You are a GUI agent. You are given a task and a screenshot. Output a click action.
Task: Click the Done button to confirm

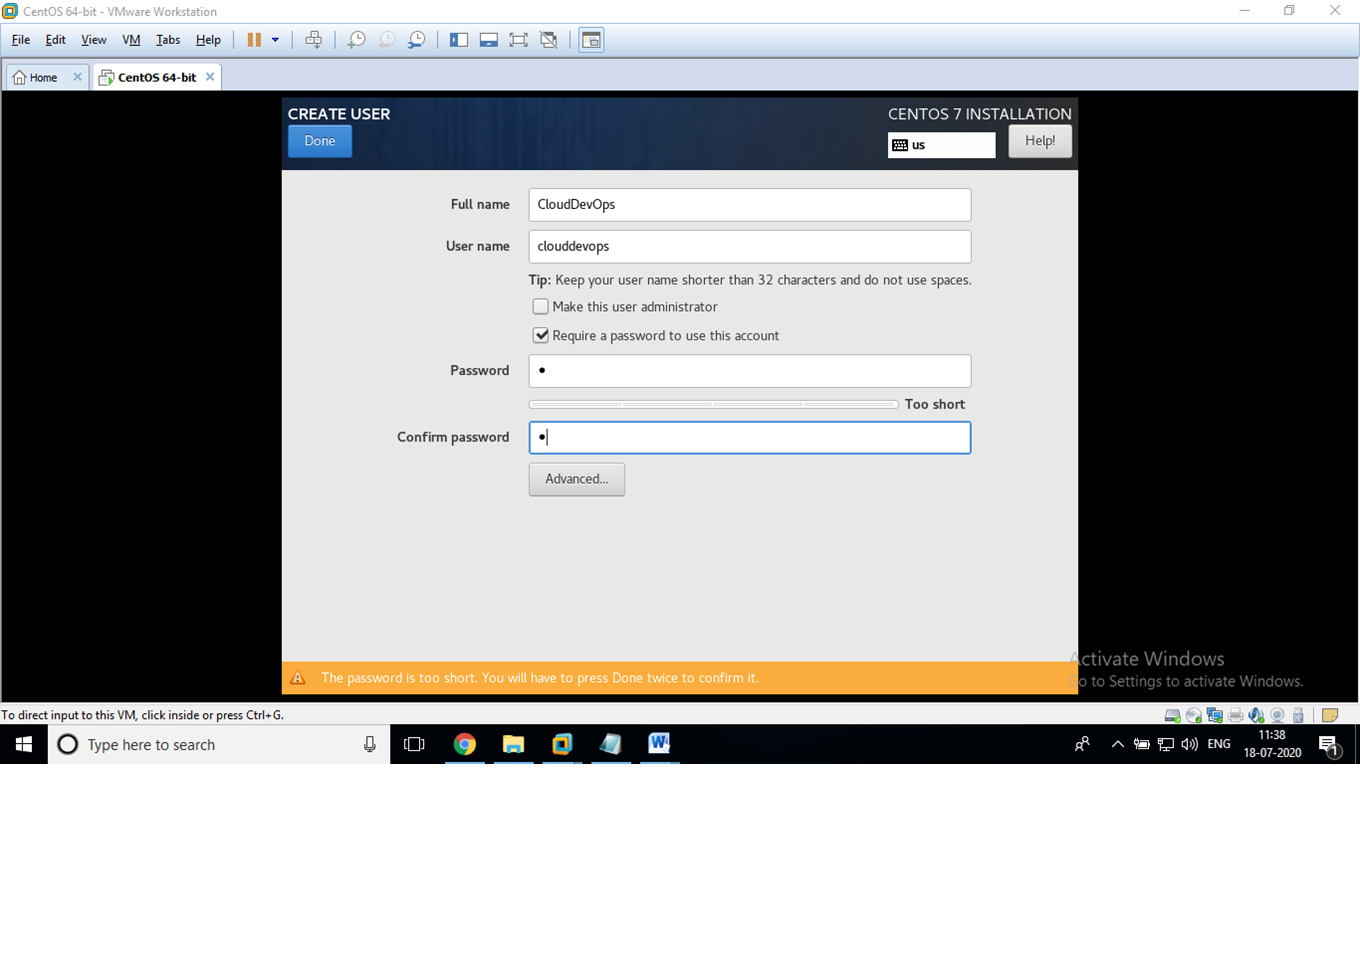(319, 141)
